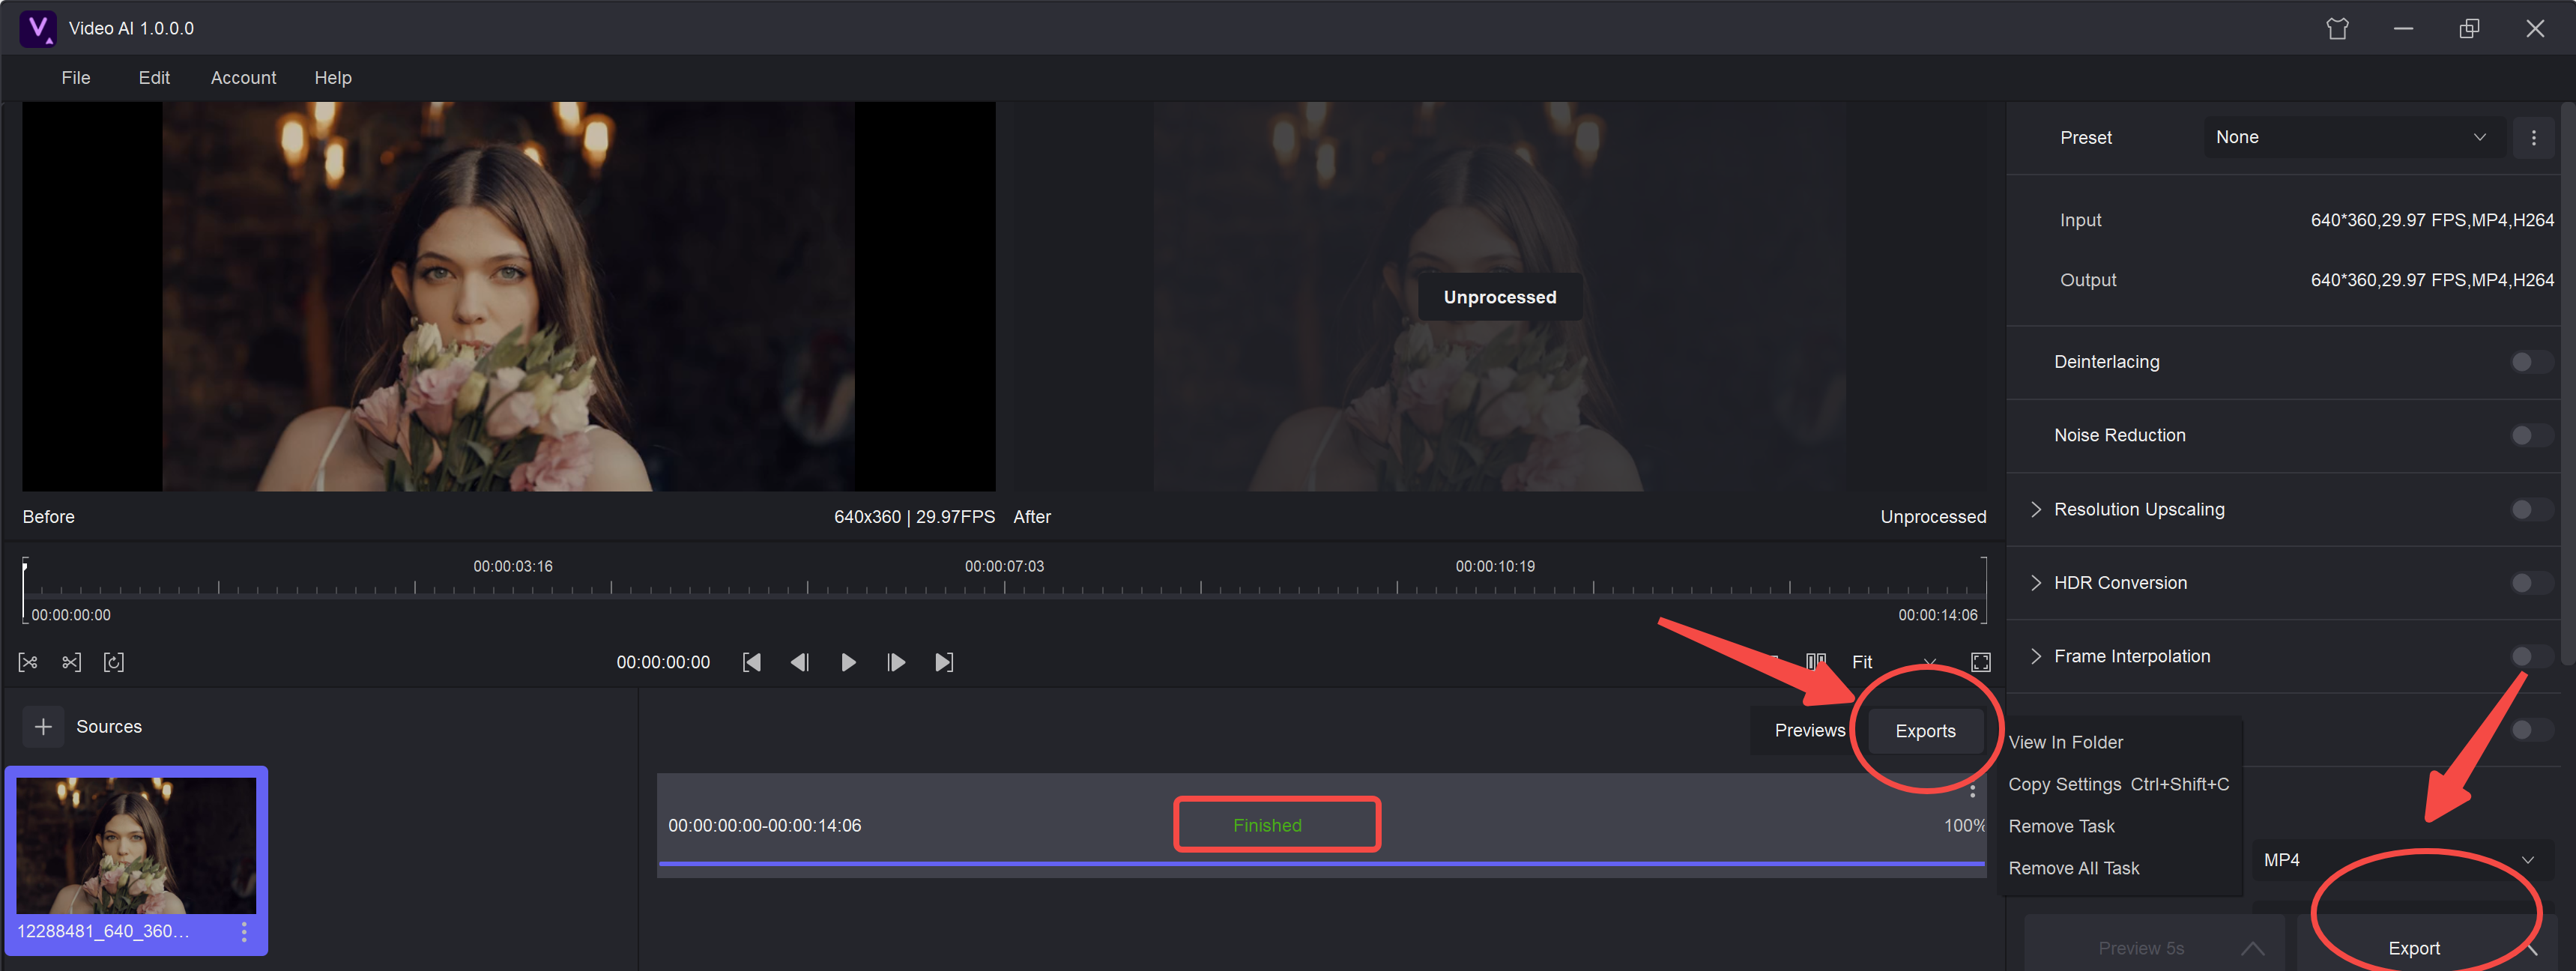Open the source thumbnail three-dot menu
2576x971 pixels.
tap(244, 931)
